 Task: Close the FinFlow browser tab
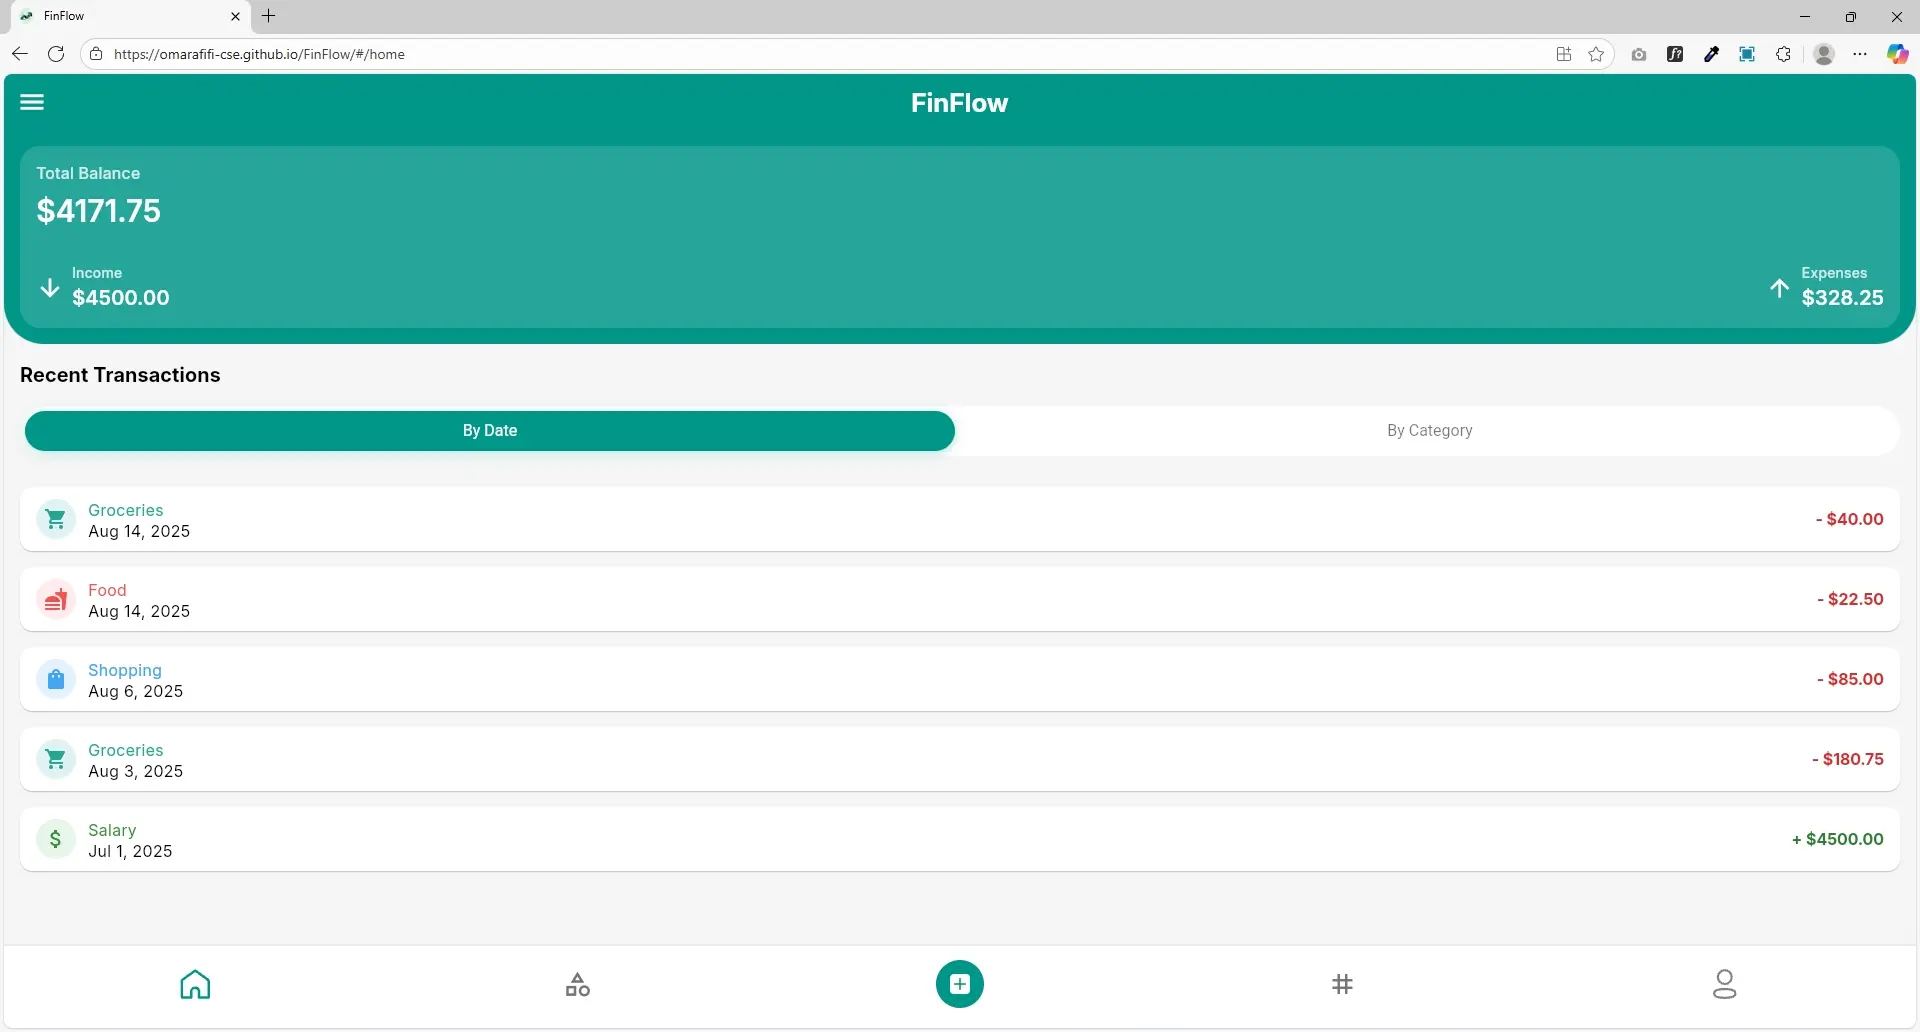(235, 16)
